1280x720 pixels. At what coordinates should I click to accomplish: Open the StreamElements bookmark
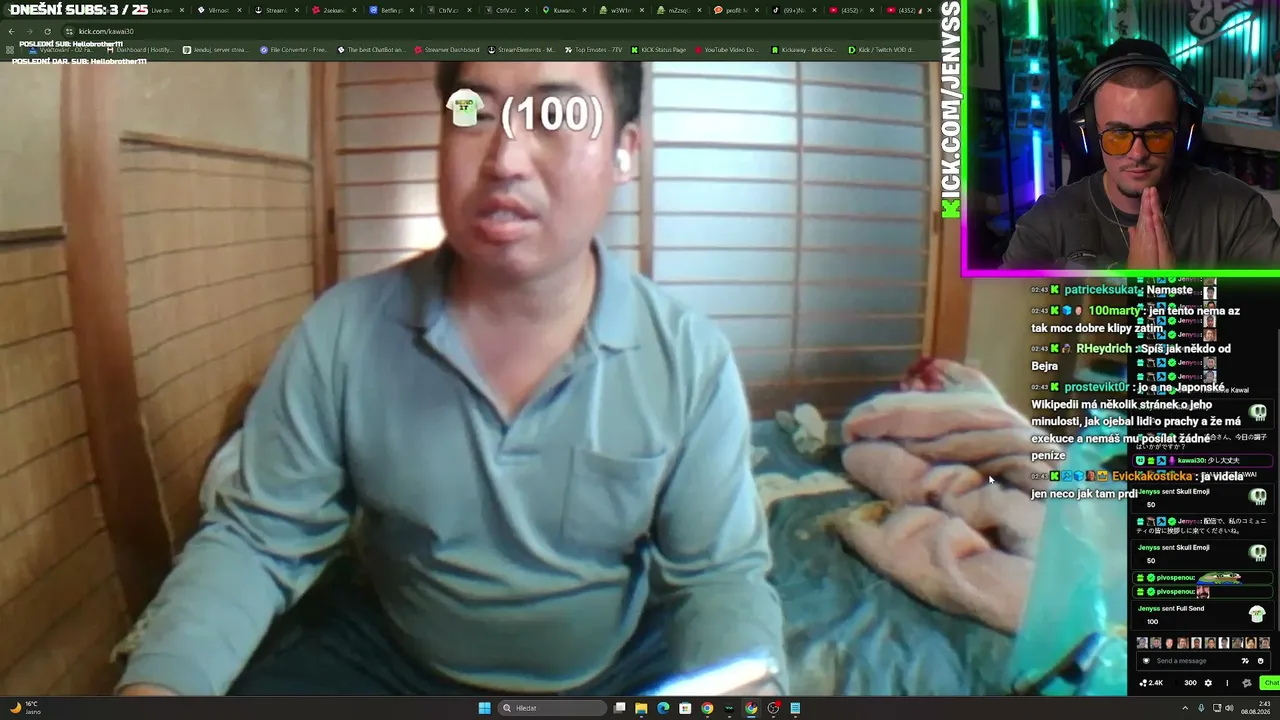pos(522,50)
